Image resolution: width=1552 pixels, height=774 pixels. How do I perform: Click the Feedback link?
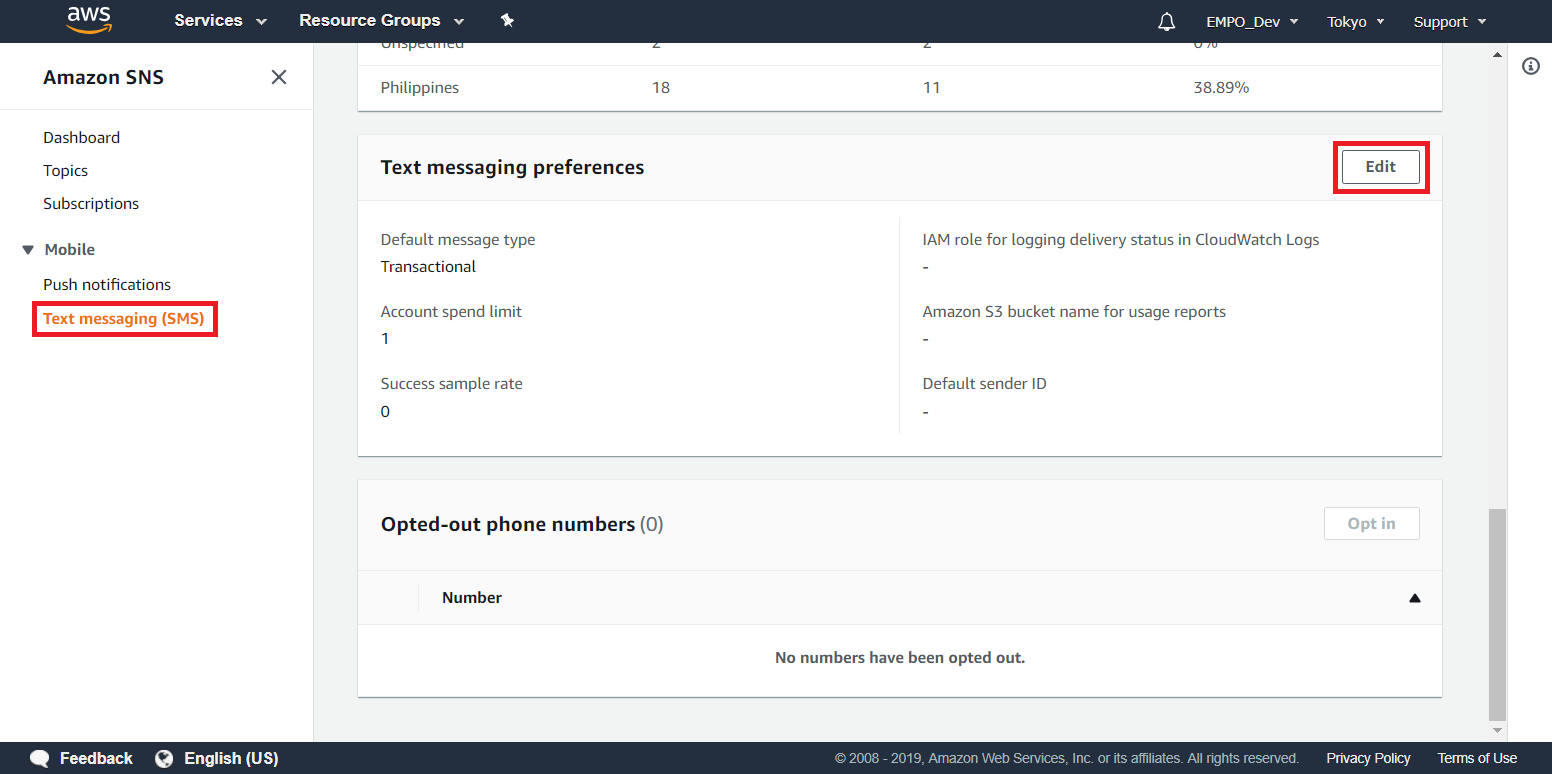pyautogui.click(x=96, y=758)
